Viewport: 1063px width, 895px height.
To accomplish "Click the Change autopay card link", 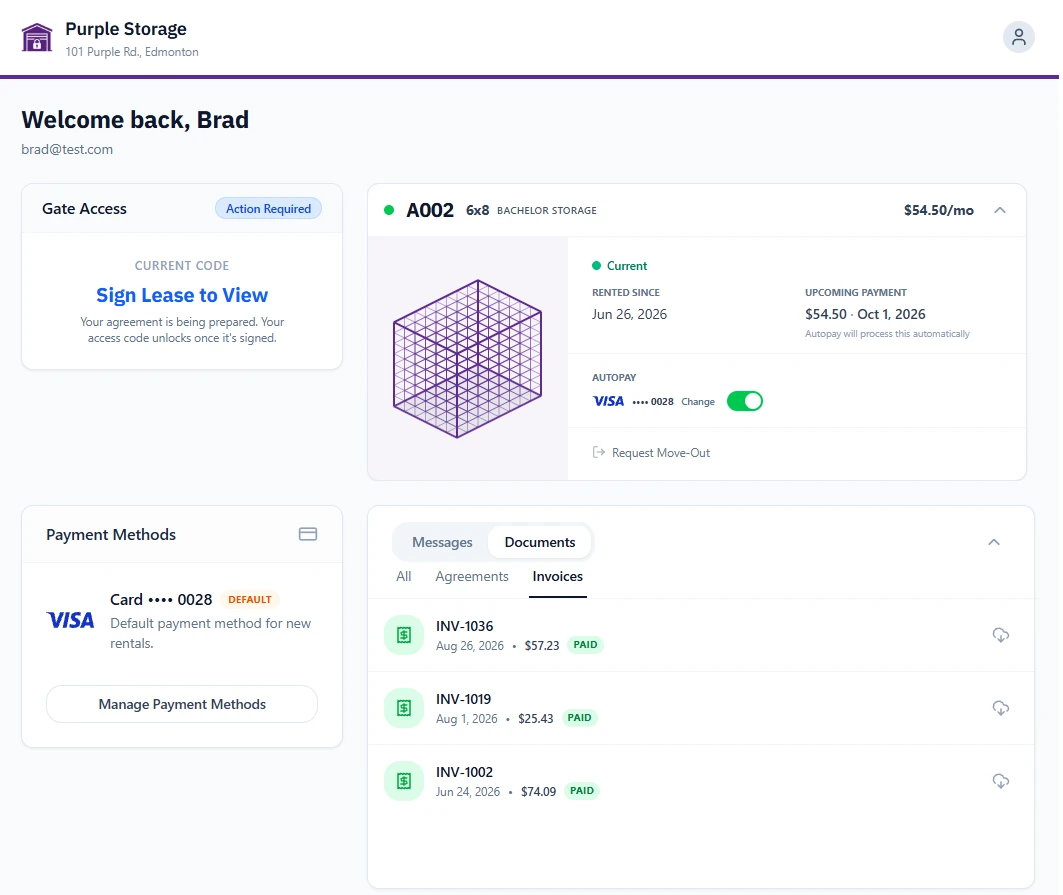I will (698, 401).
